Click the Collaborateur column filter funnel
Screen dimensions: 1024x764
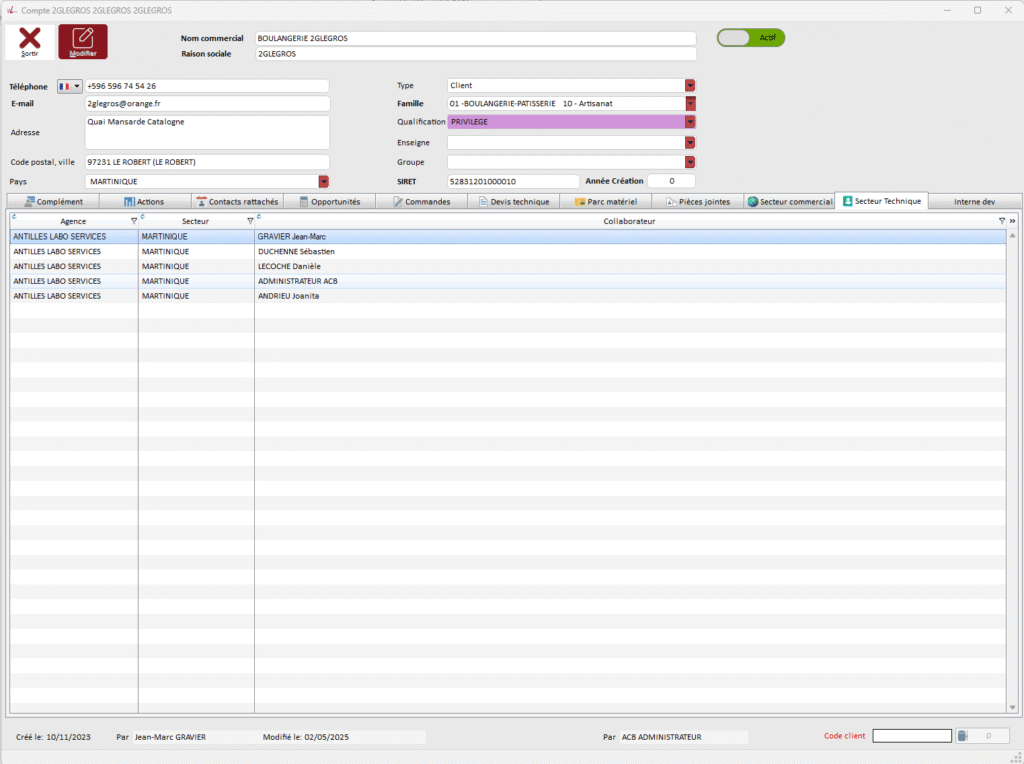tap(1002, 220)
